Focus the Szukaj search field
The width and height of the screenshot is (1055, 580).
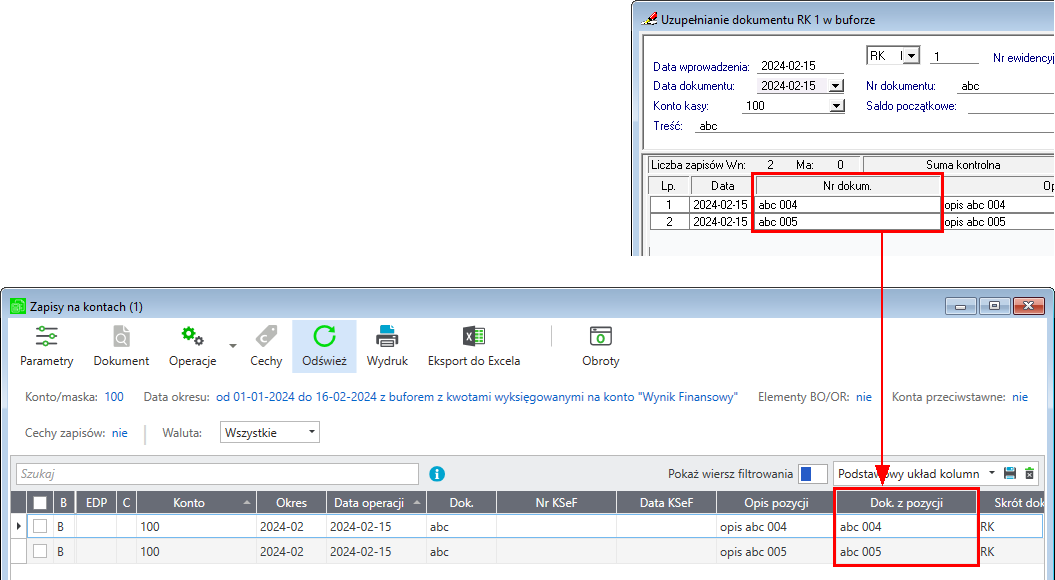[217, 474]
